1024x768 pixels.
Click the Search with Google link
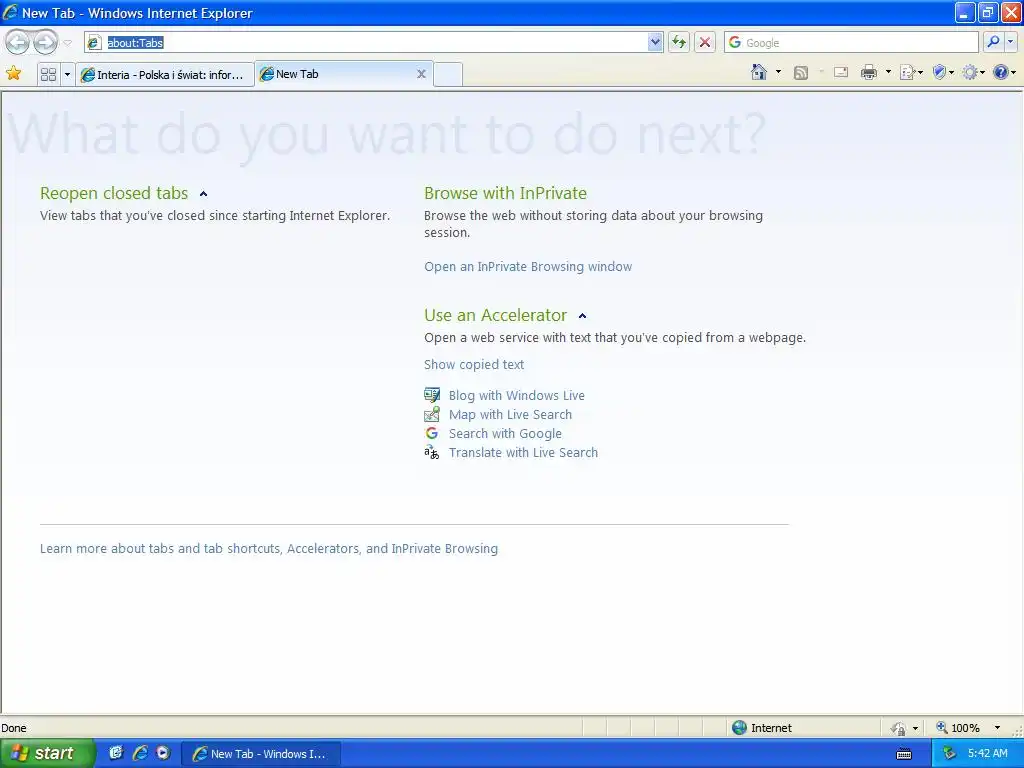point(505,434)
